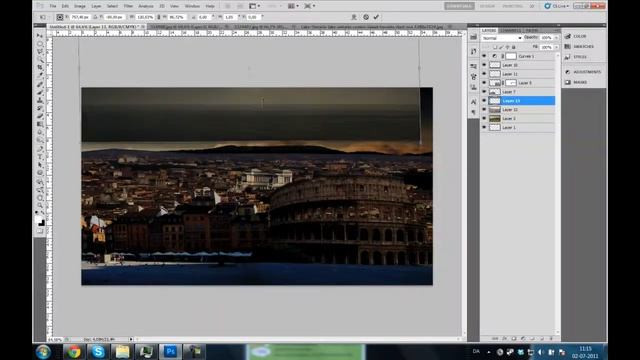This screenshot has height=360, width=640.
Task: Click the zoom percentage field in status bar
Action: 55,339
